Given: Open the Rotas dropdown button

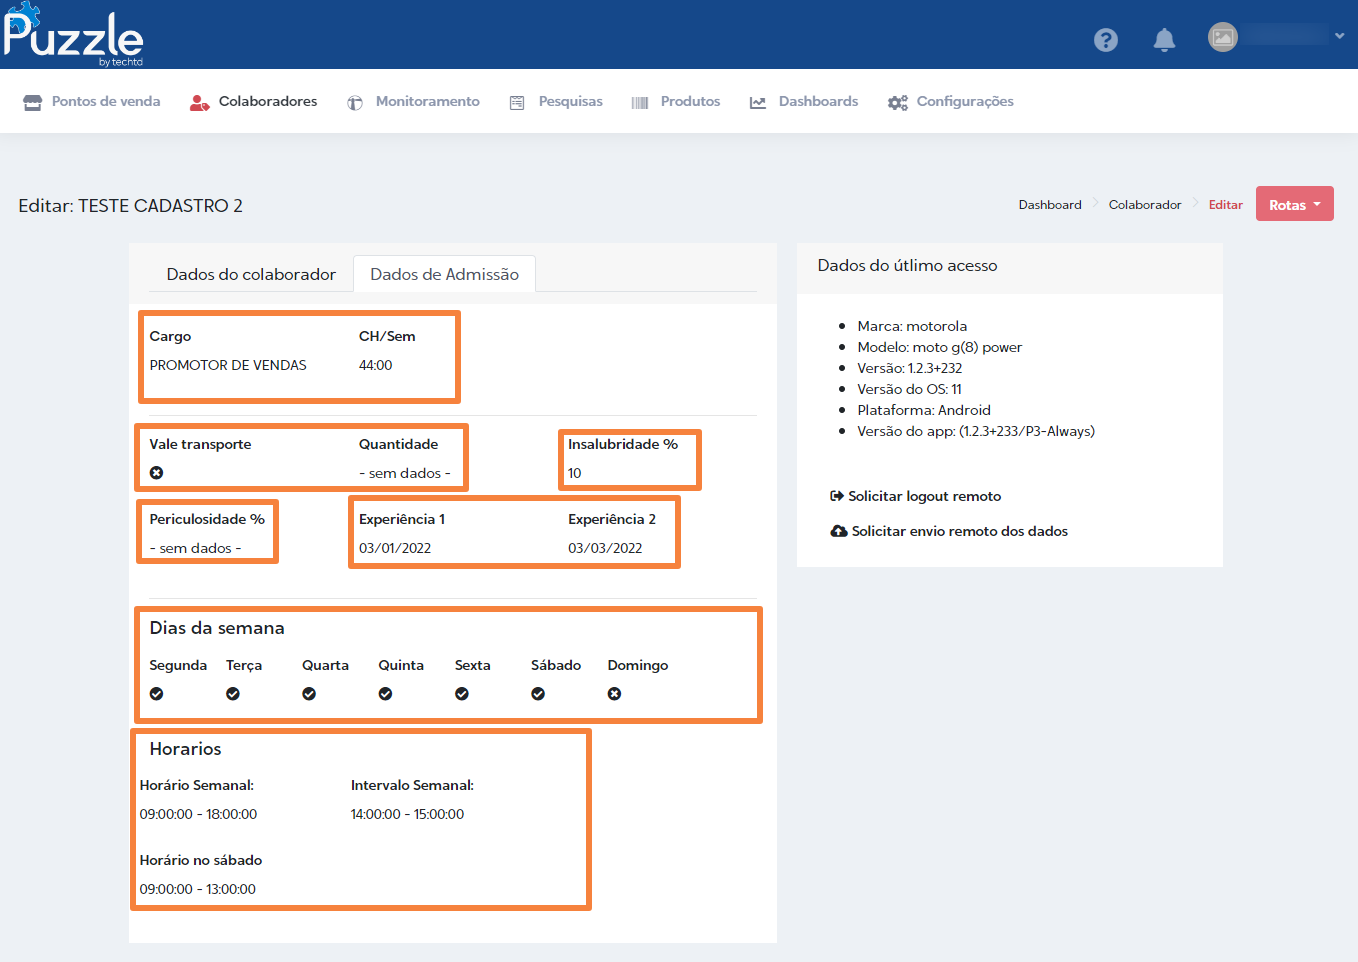Looking at the screenshot, I should point(1294,204).
